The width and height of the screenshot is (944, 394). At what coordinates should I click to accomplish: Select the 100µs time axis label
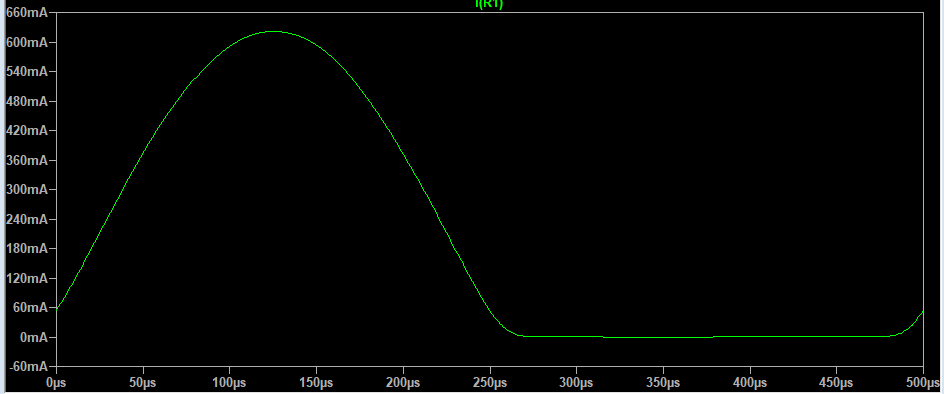(229, 383)
